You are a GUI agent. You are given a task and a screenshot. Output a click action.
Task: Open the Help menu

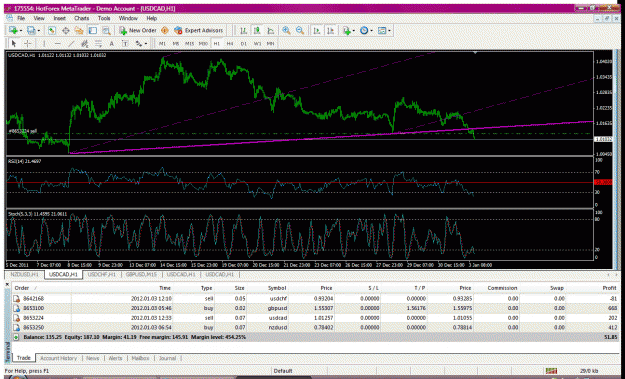coord(151,18)
